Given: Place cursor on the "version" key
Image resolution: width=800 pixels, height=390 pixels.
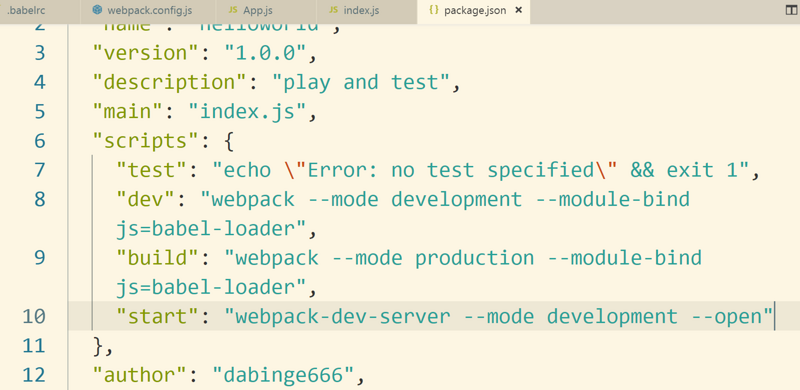Looking at the screenshot, I should 146,53.
